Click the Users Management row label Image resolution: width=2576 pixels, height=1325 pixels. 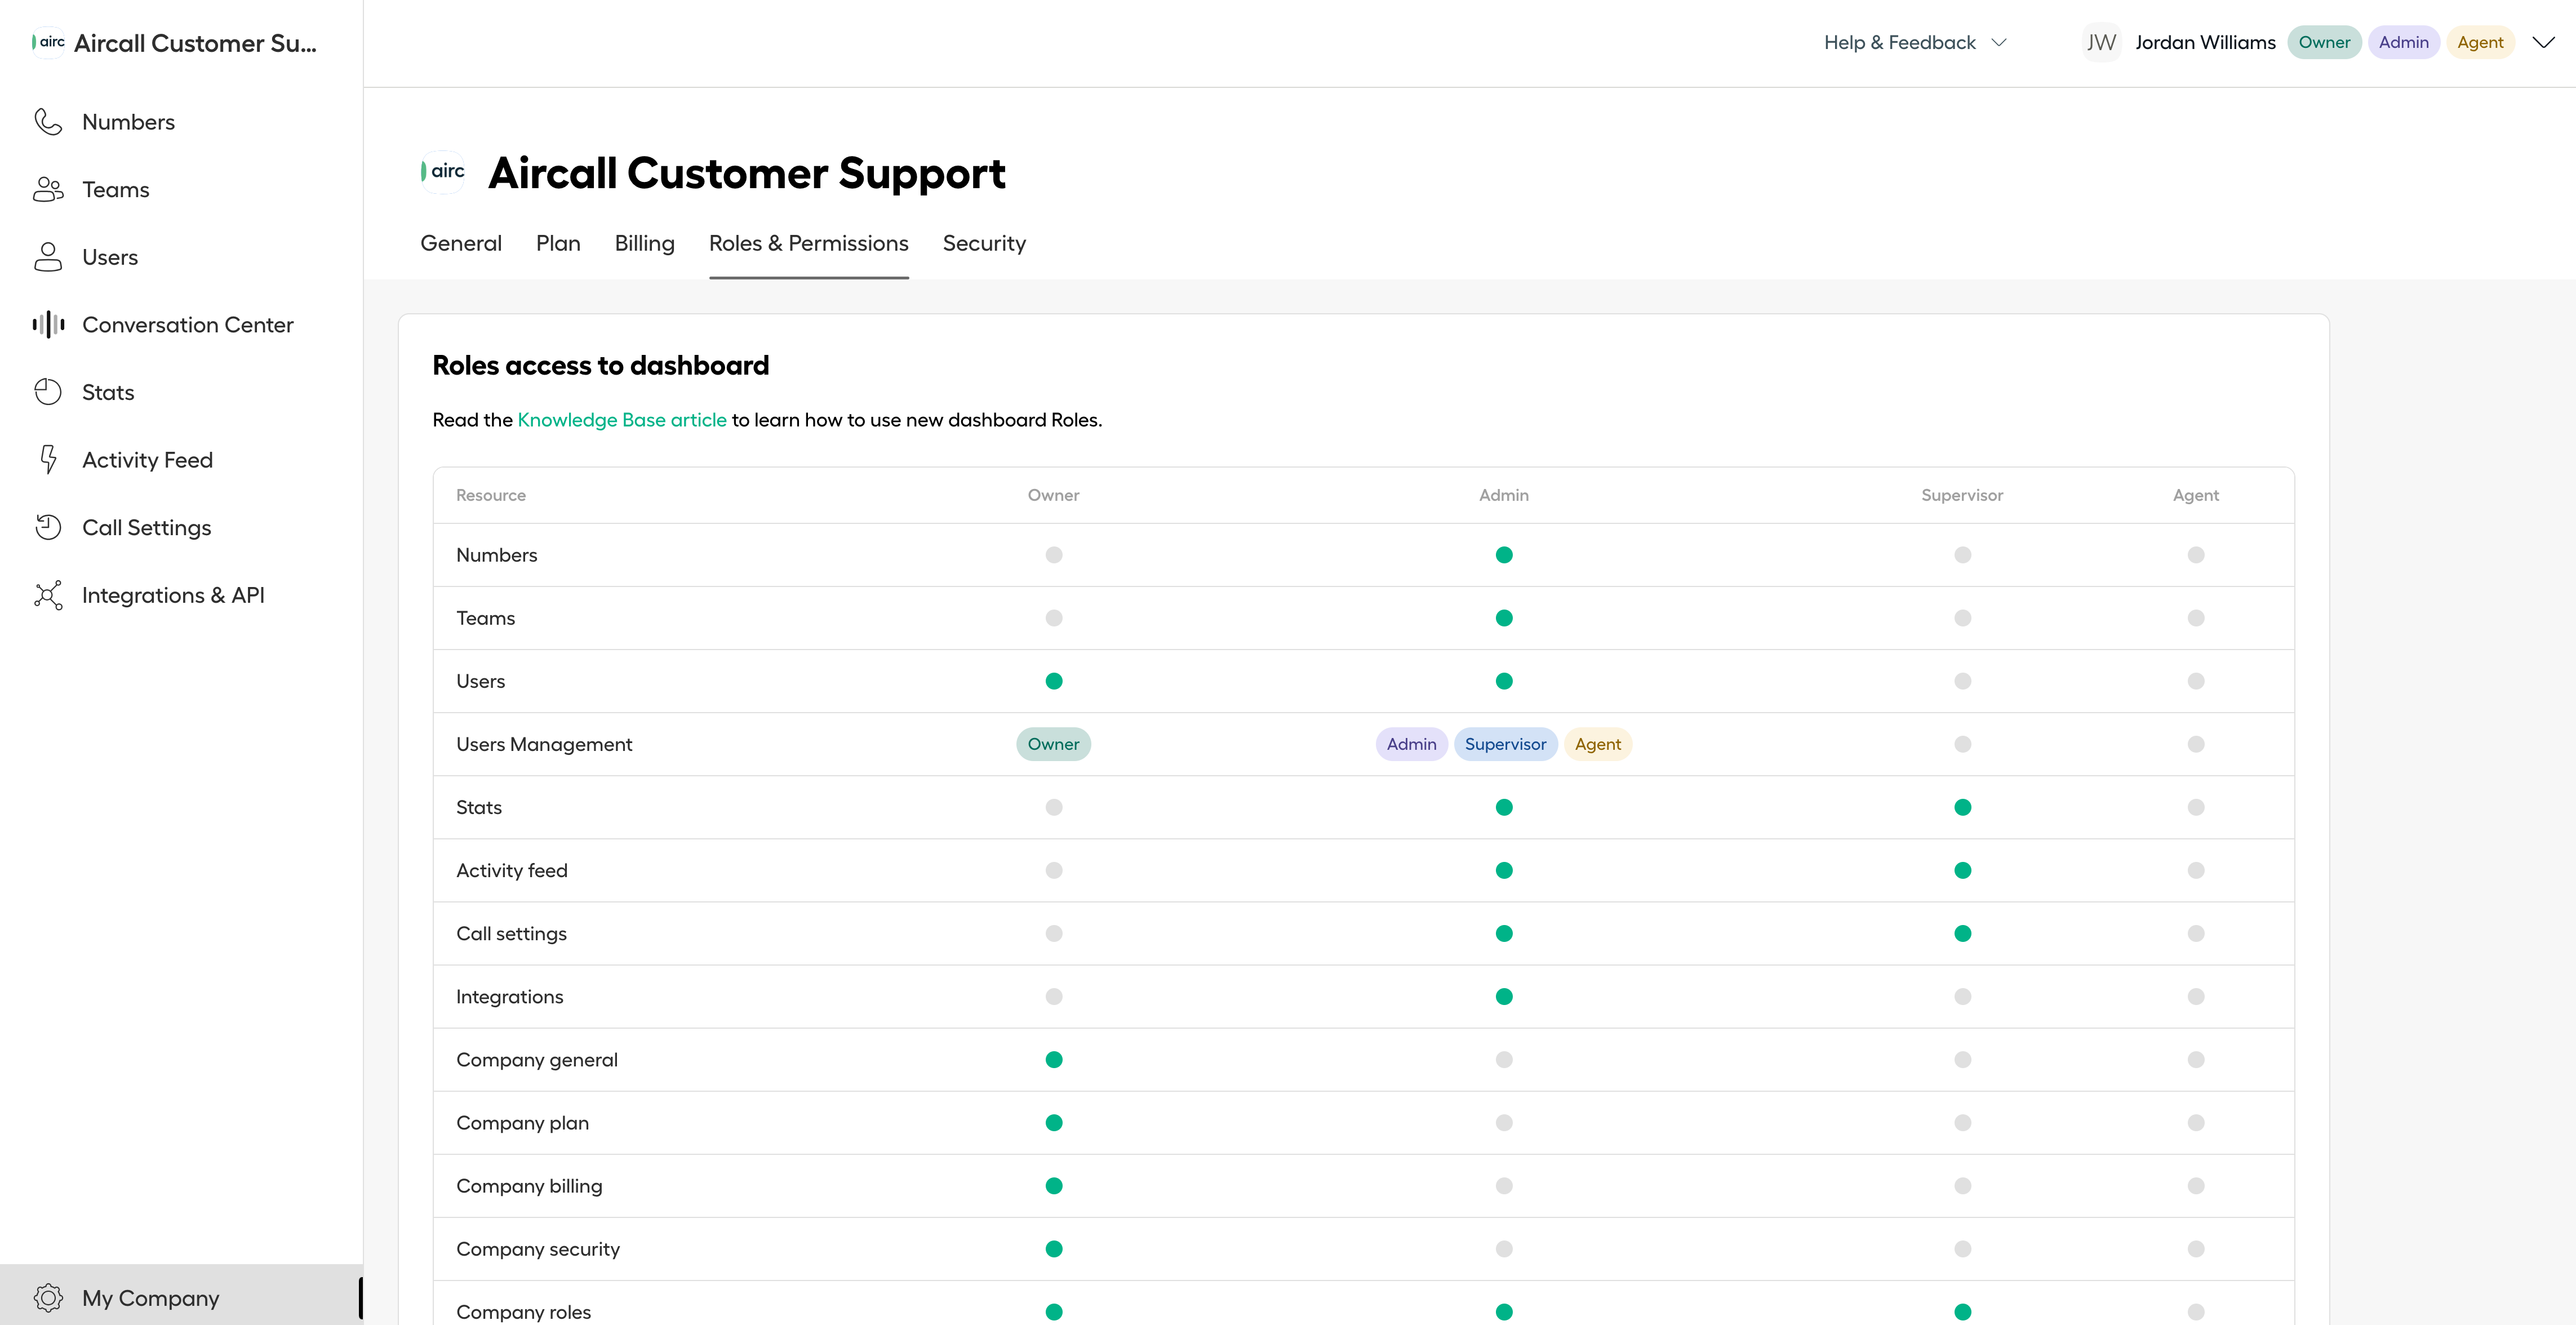coord(544,744)
